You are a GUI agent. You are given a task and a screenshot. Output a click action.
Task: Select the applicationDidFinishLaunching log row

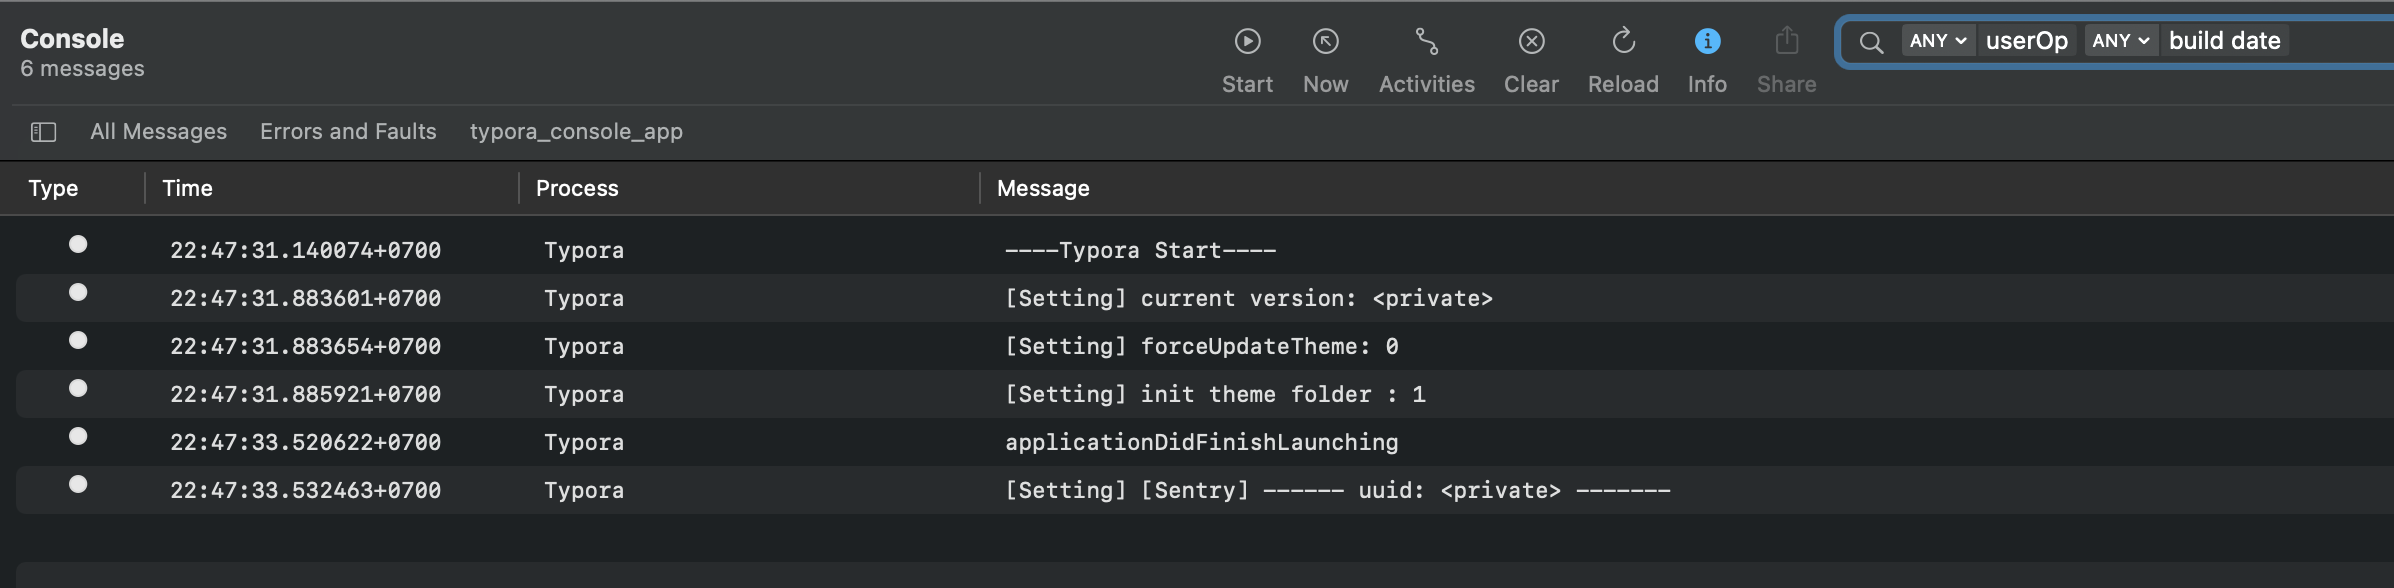[x=1205, y=442]
